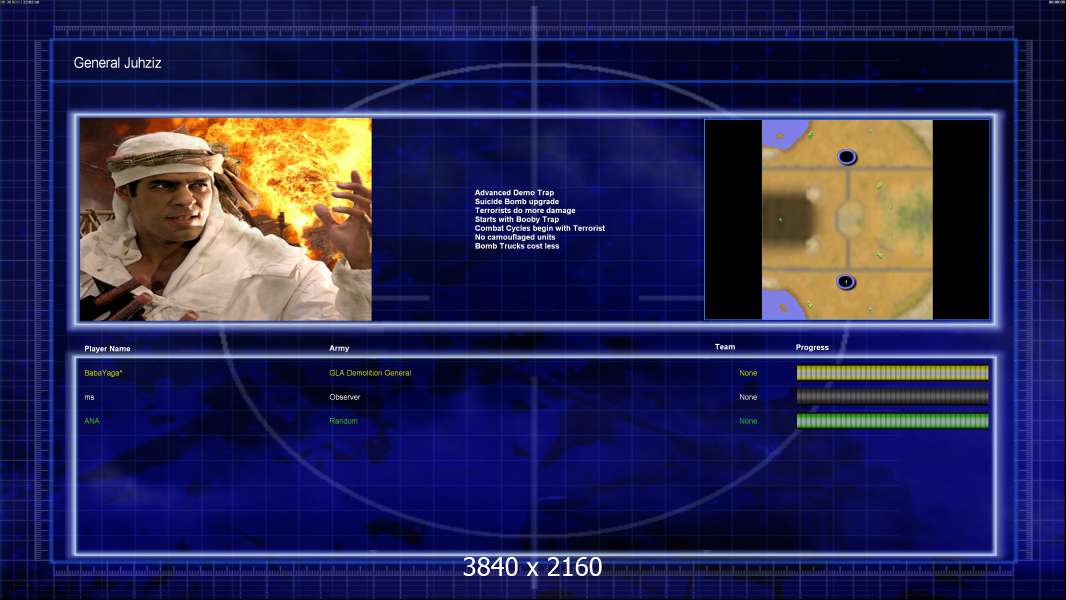Click player name 'ANA'
Screen dimensions: 1066x600
(x=92, y=421)
